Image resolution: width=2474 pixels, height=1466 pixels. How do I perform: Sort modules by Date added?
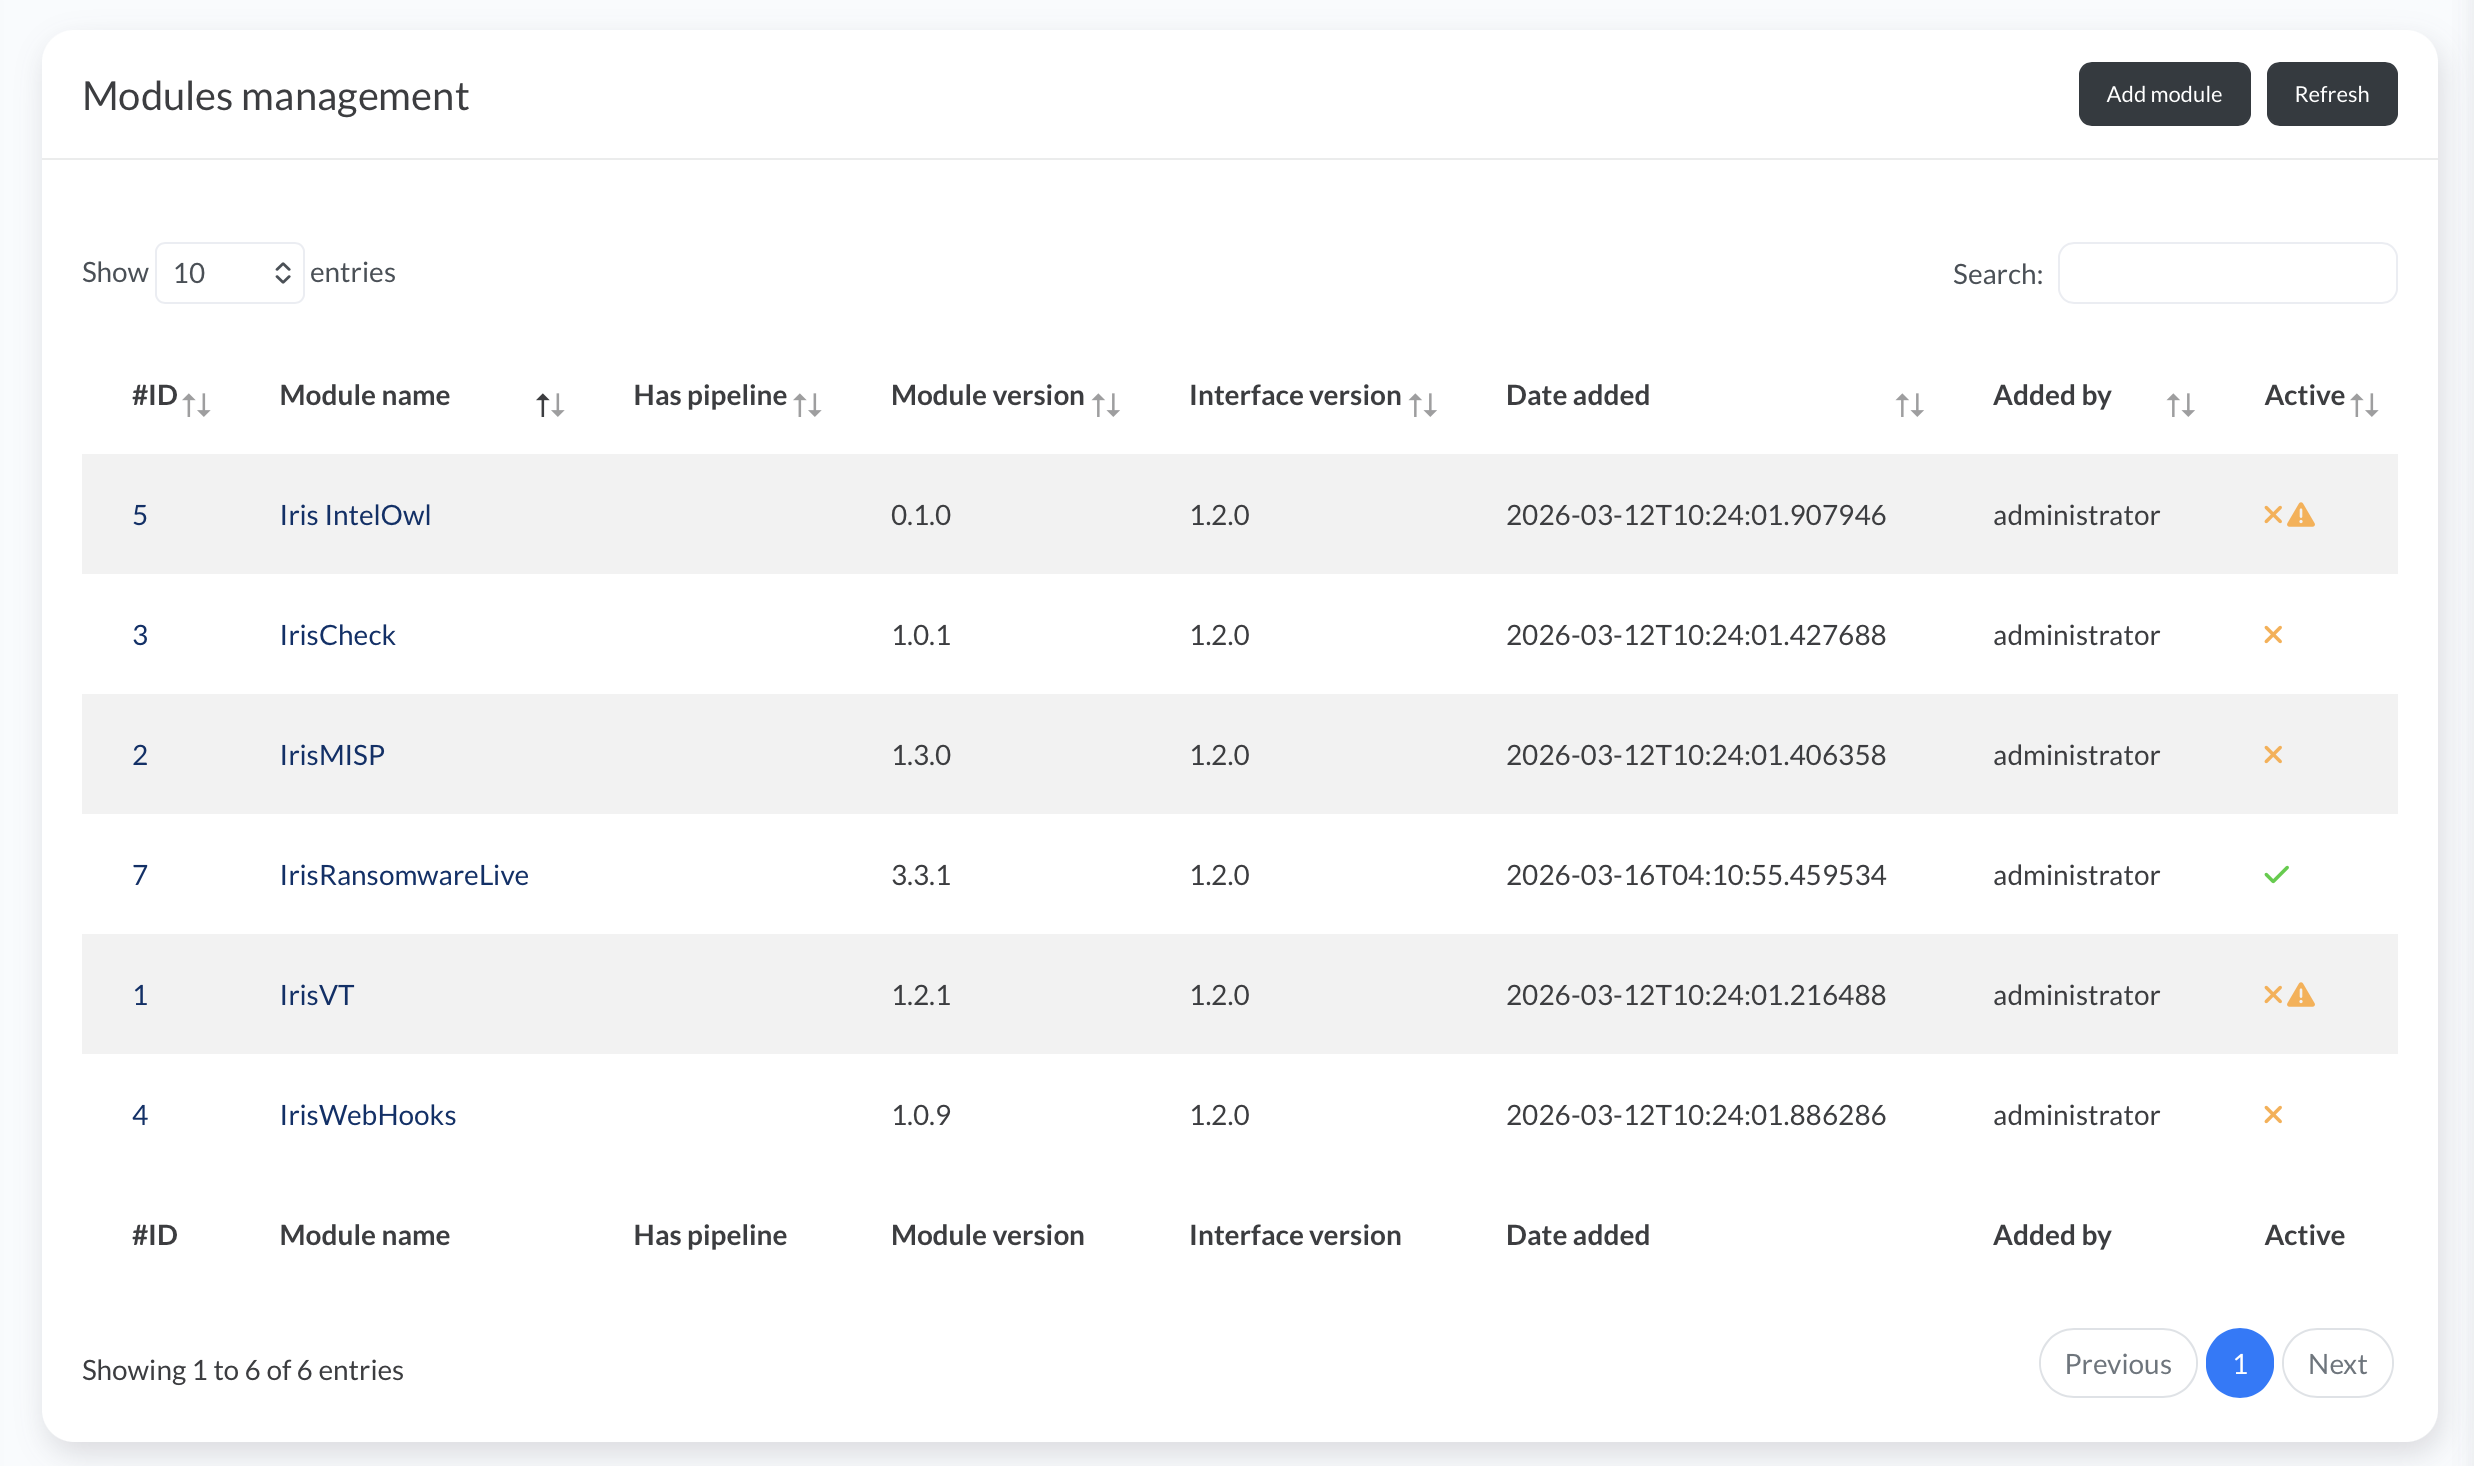tap(1909, 403)
